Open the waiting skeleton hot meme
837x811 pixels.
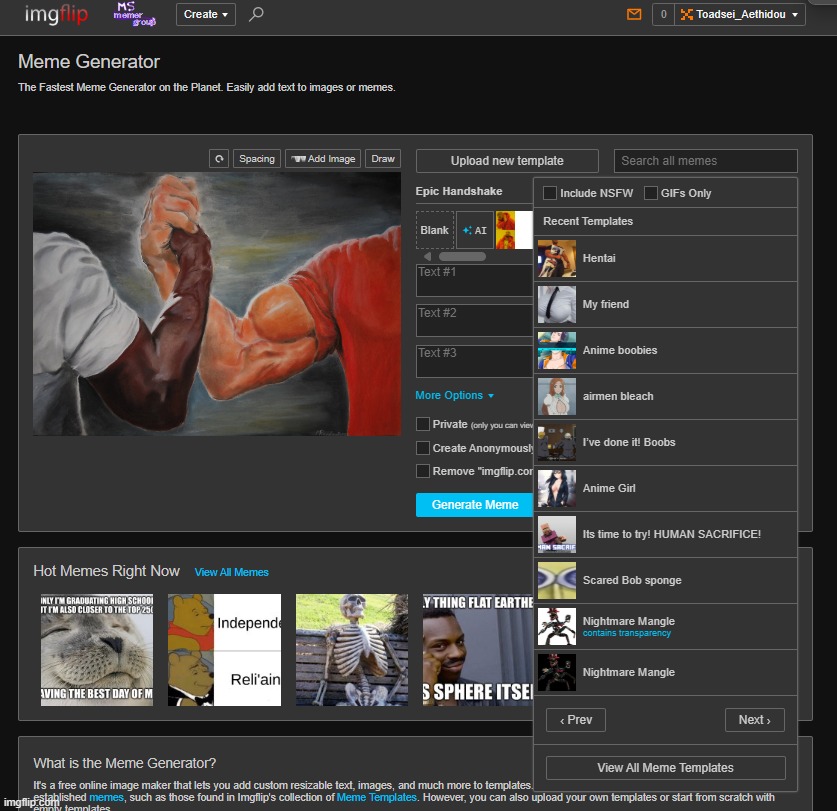(x=352, y=650)
